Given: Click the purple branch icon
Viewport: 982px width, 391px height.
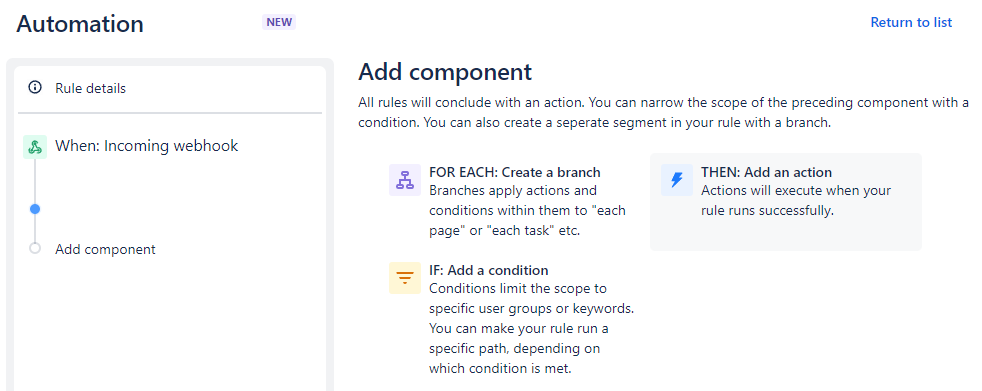Looking at the screenshot, I should pyautogui.click(x=405, y=180).
